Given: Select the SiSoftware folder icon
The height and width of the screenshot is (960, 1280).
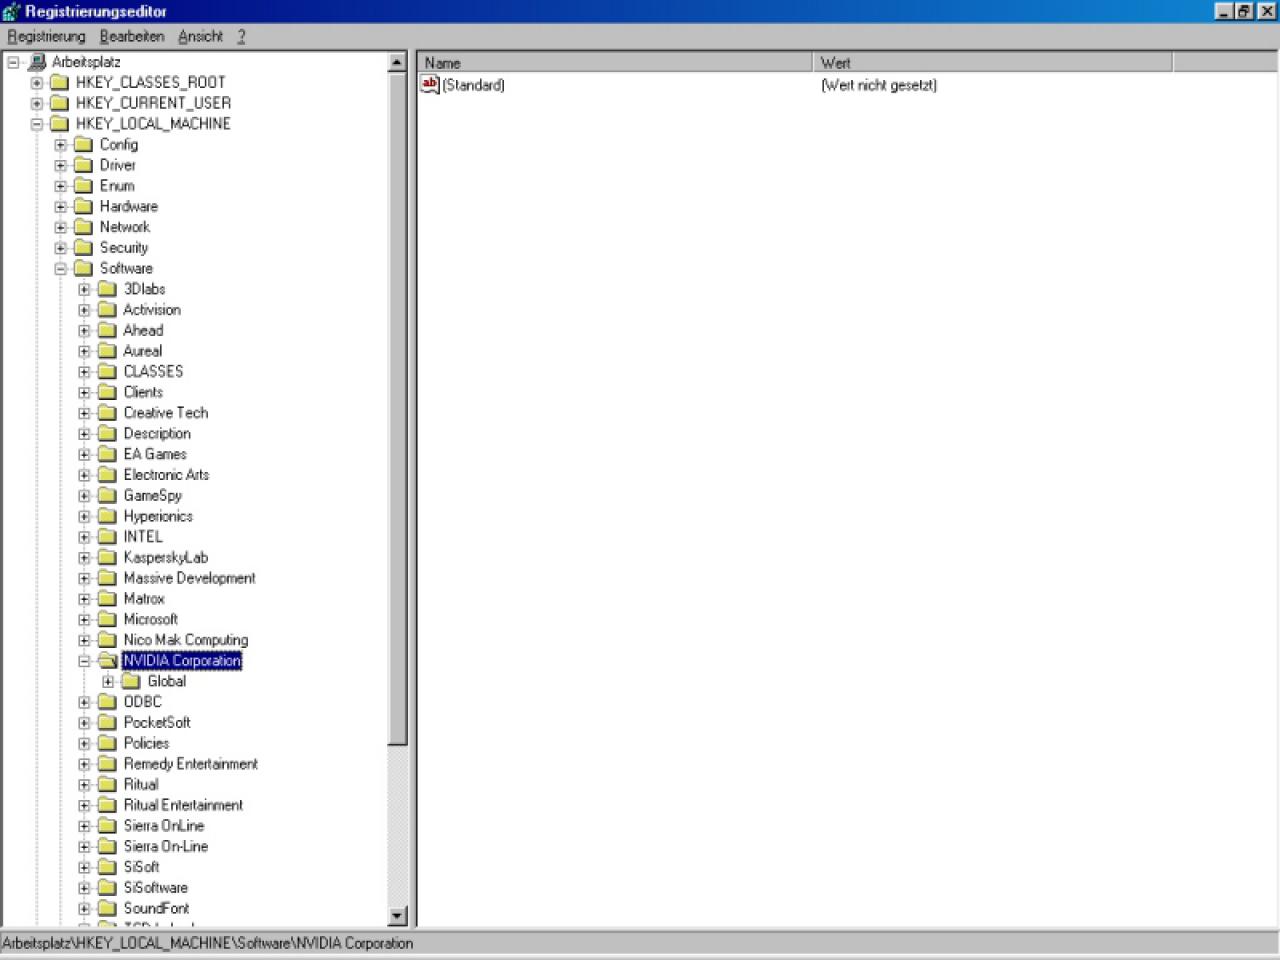Looking at the screenshot, I should pos(108,888).
